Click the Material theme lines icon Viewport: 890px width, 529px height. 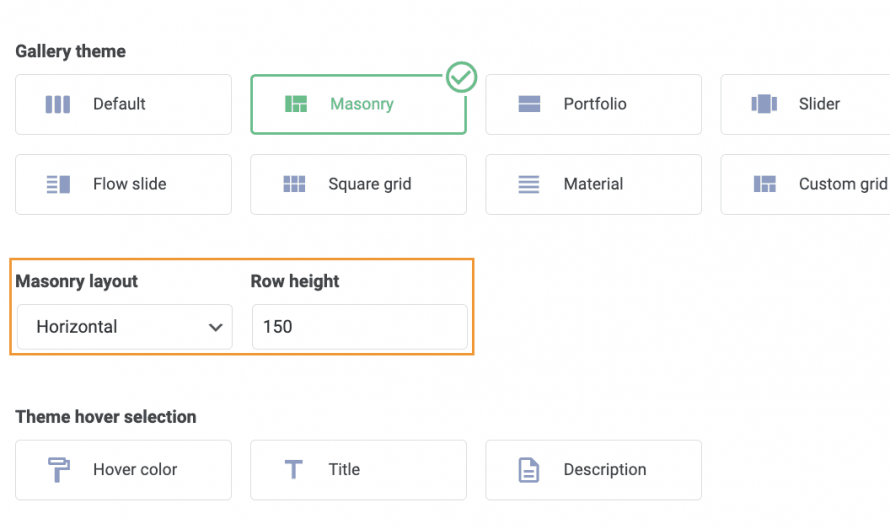[529, 184]
